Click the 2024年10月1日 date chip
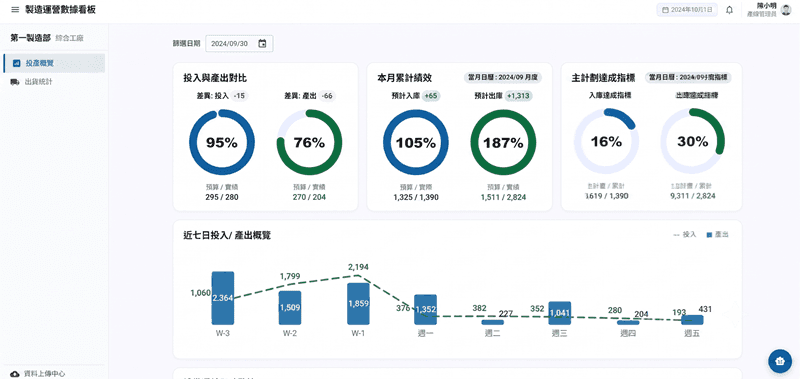 coord(687,10)
